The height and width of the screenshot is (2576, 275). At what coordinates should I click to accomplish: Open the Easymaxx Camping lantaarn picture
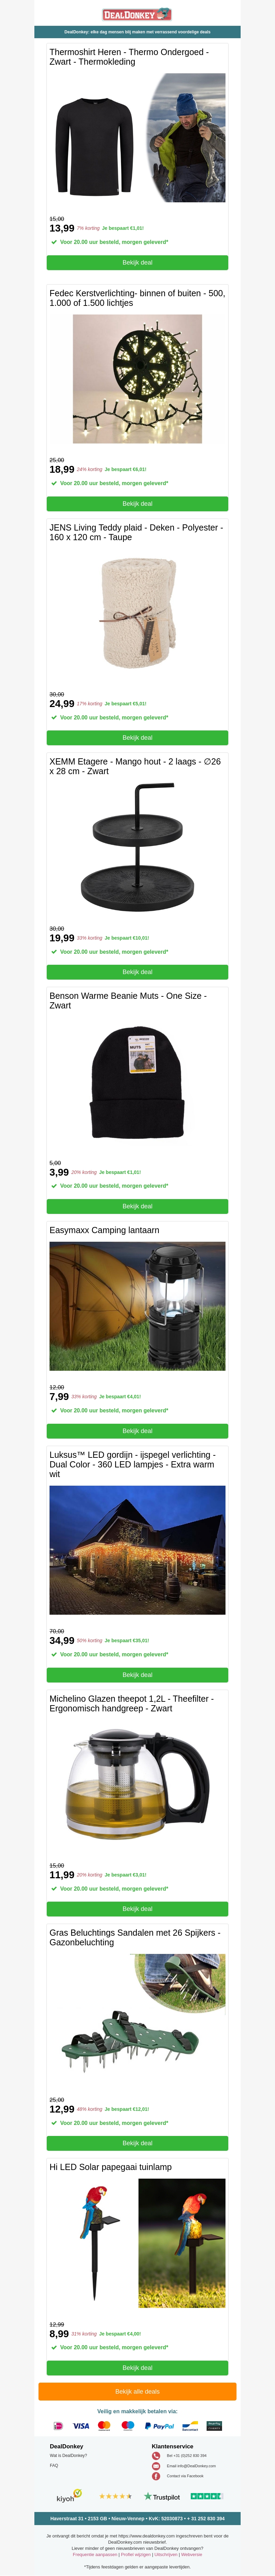point(137,1306)
